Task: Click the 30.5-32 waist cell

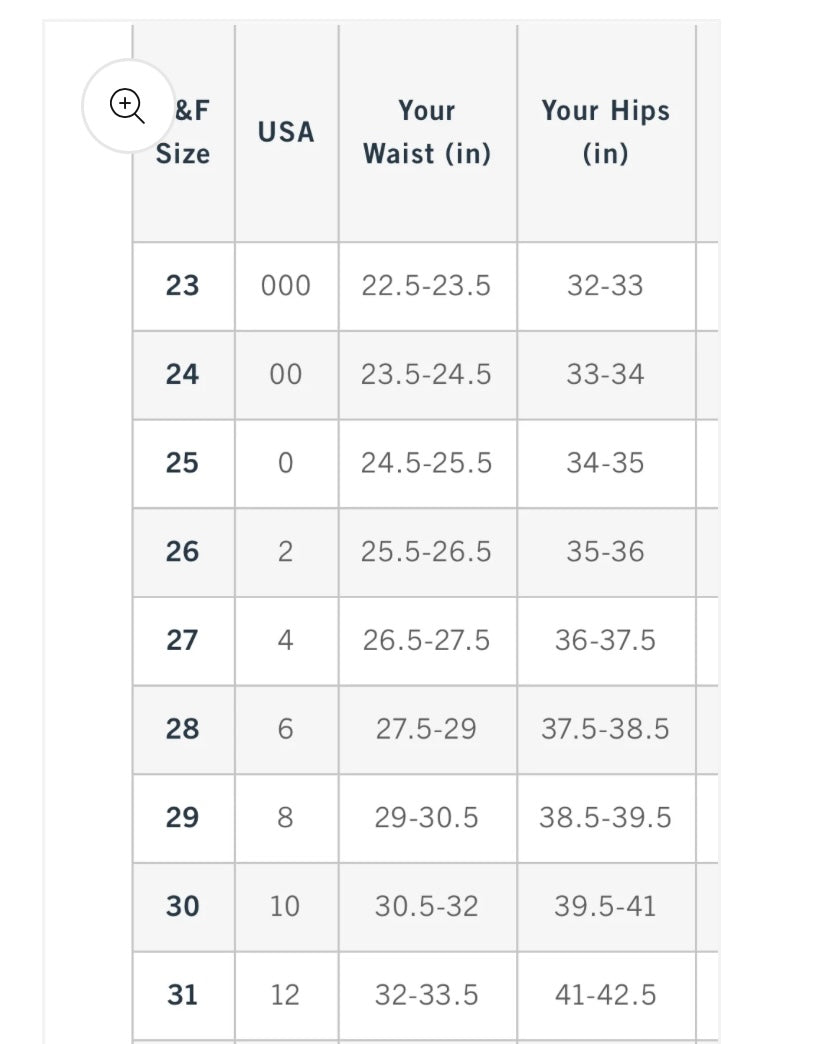Action: coord(427,906)
